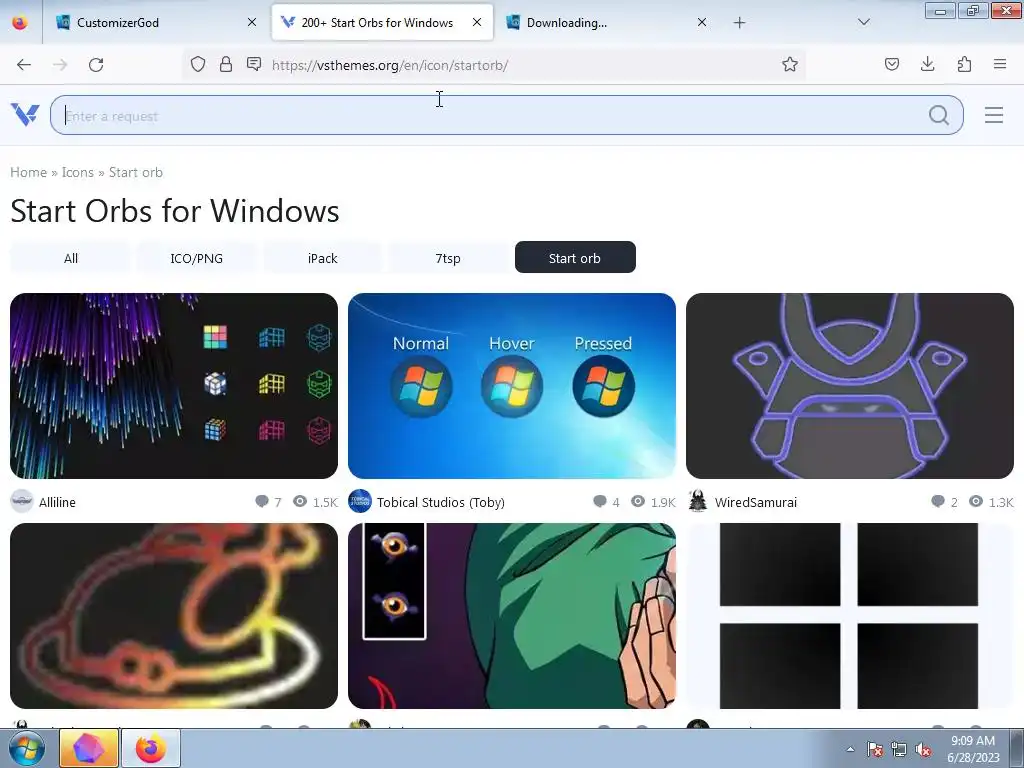Viewport: 1024px width, 768px height.
Task: List all tabs dropdown arrow
Action: (863, 23)
